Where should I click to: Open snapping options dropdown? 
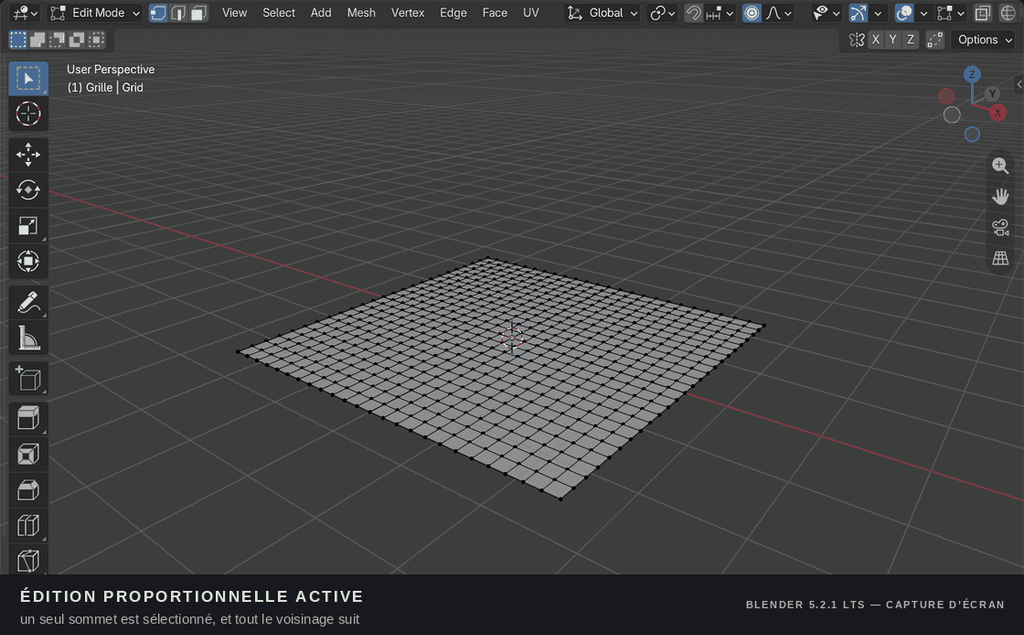coord(719,13)
